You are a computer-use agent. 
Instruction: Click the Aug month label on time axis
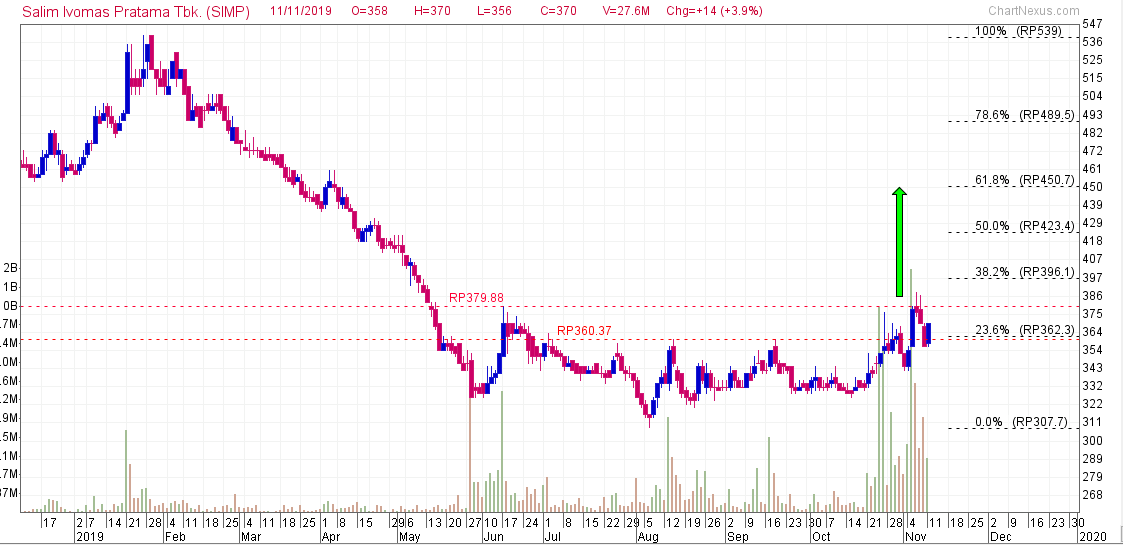pyautogui.click(x=647, y=536)
